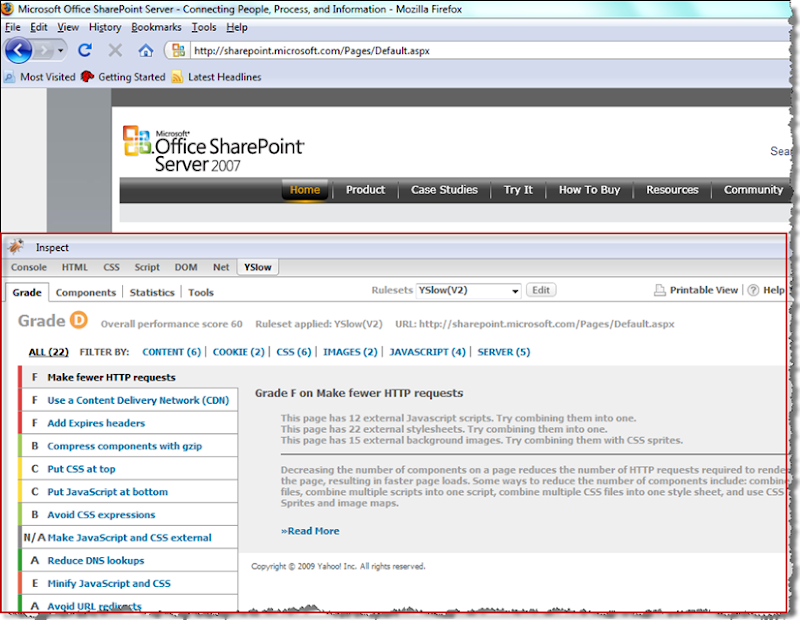Image resolution: width=800 pixels, height=620 pixels.
Task: Select Put JavaScript at bottom rule
Action: pos(128,492)
